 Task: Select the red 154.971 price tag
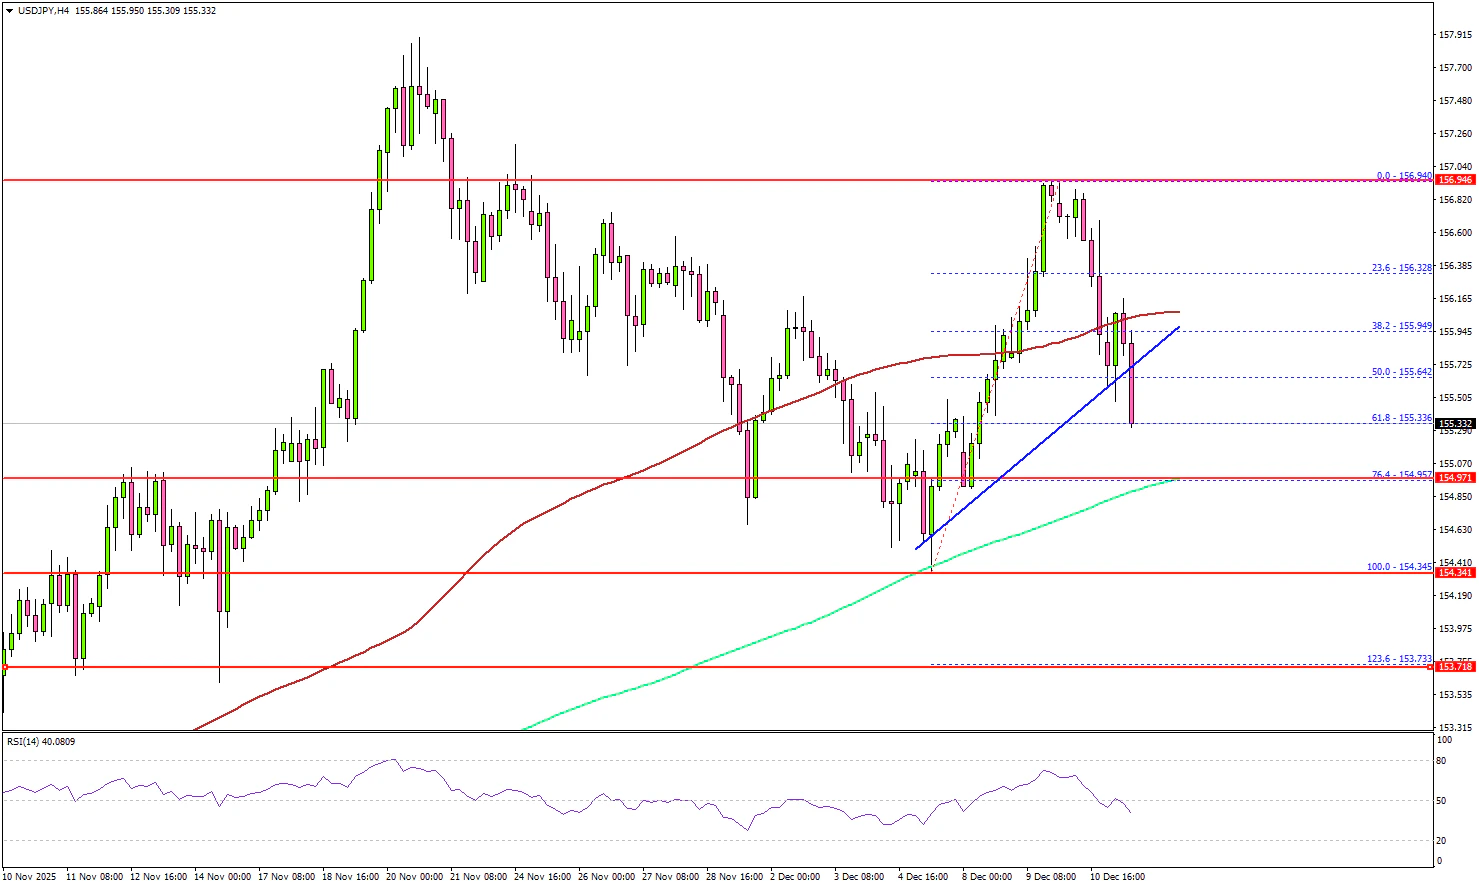[x=1454, y=478]
